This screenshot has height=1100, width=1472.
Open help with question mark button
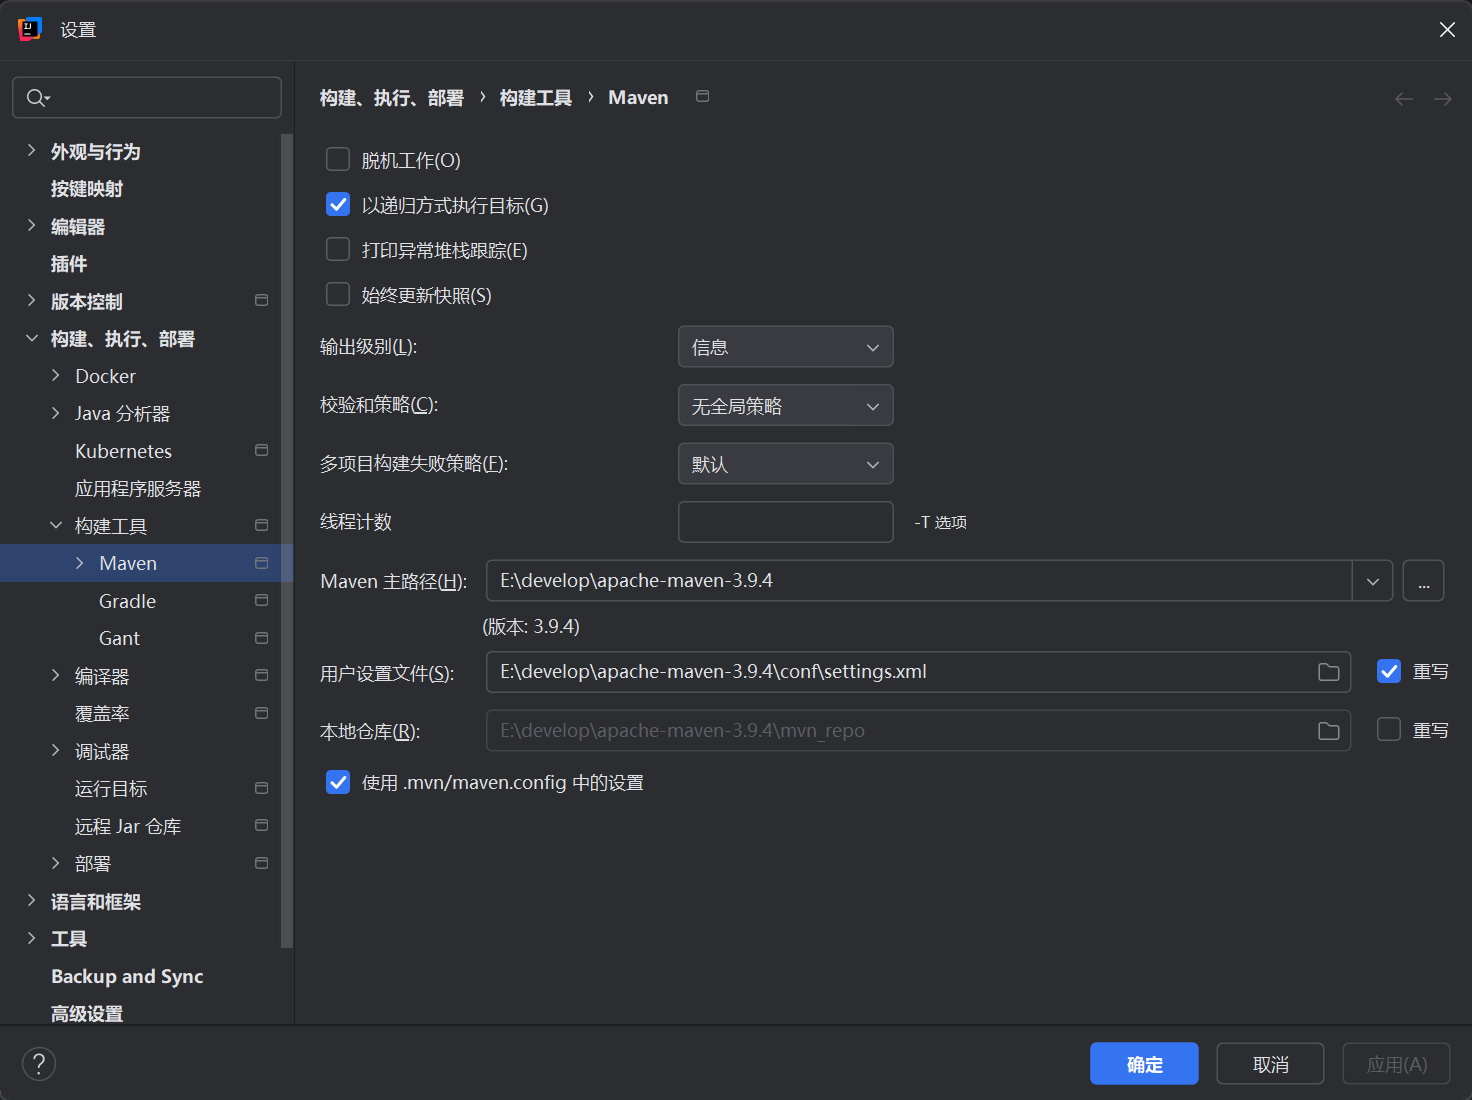click(39, 1064)
